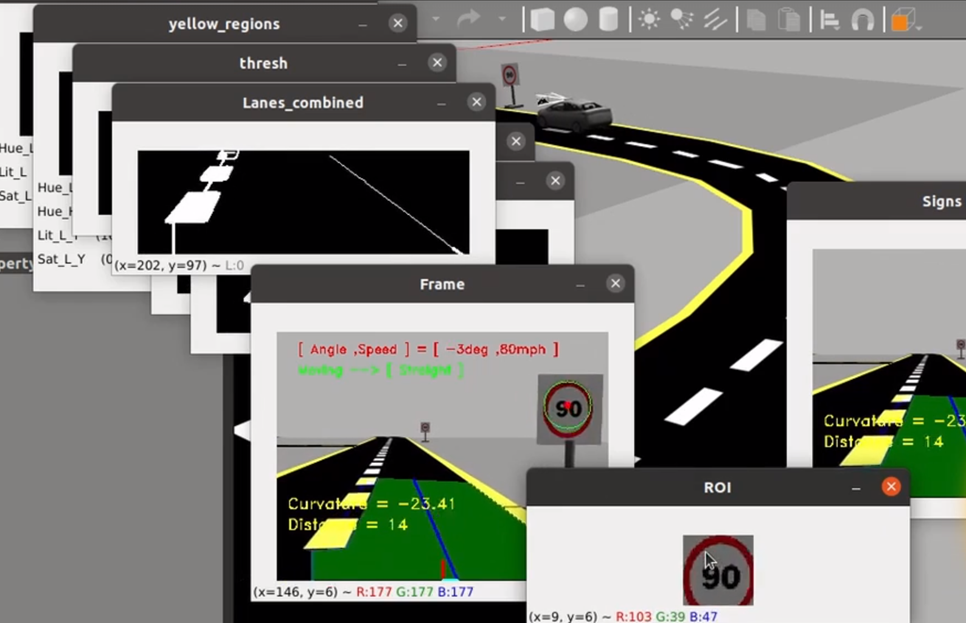Screen dimensions: 966x623
Task: Minimize the ROI window
Action: point(856,489)
